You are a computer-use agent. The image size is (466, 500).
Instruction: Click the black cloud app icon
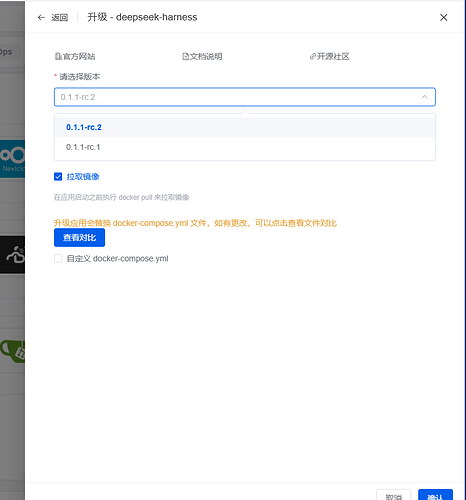[12, 255]
